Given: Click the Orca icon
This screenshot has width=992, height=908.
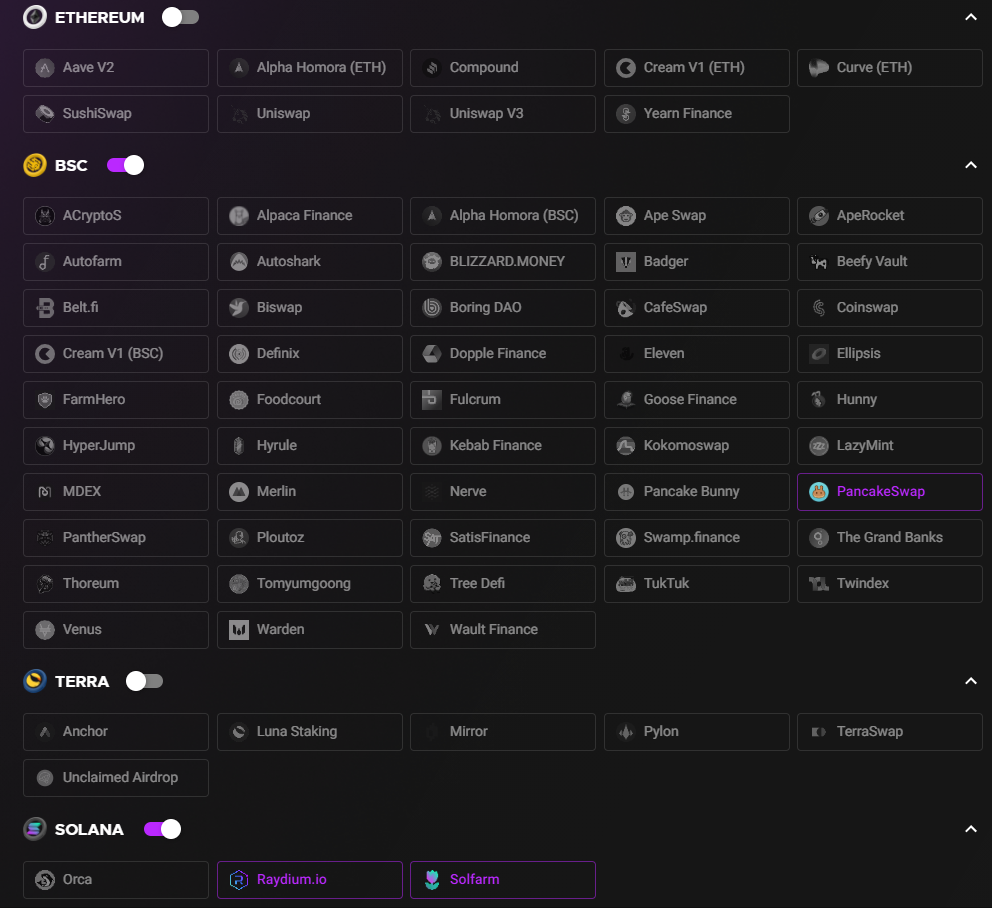Looking at the screenshot, I should [x=45, y=880].
